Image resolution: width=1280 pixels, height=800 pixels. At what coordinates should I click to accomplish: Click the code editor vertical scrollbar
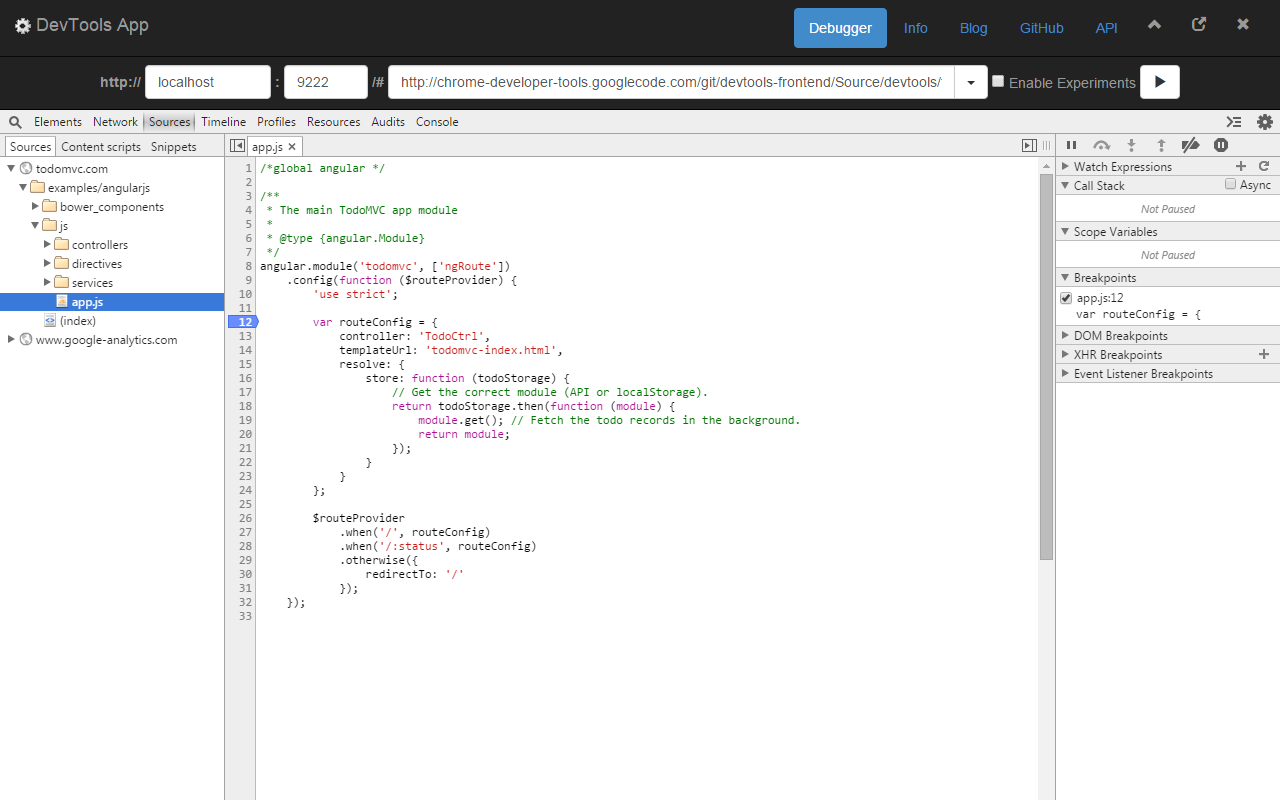1046,360
